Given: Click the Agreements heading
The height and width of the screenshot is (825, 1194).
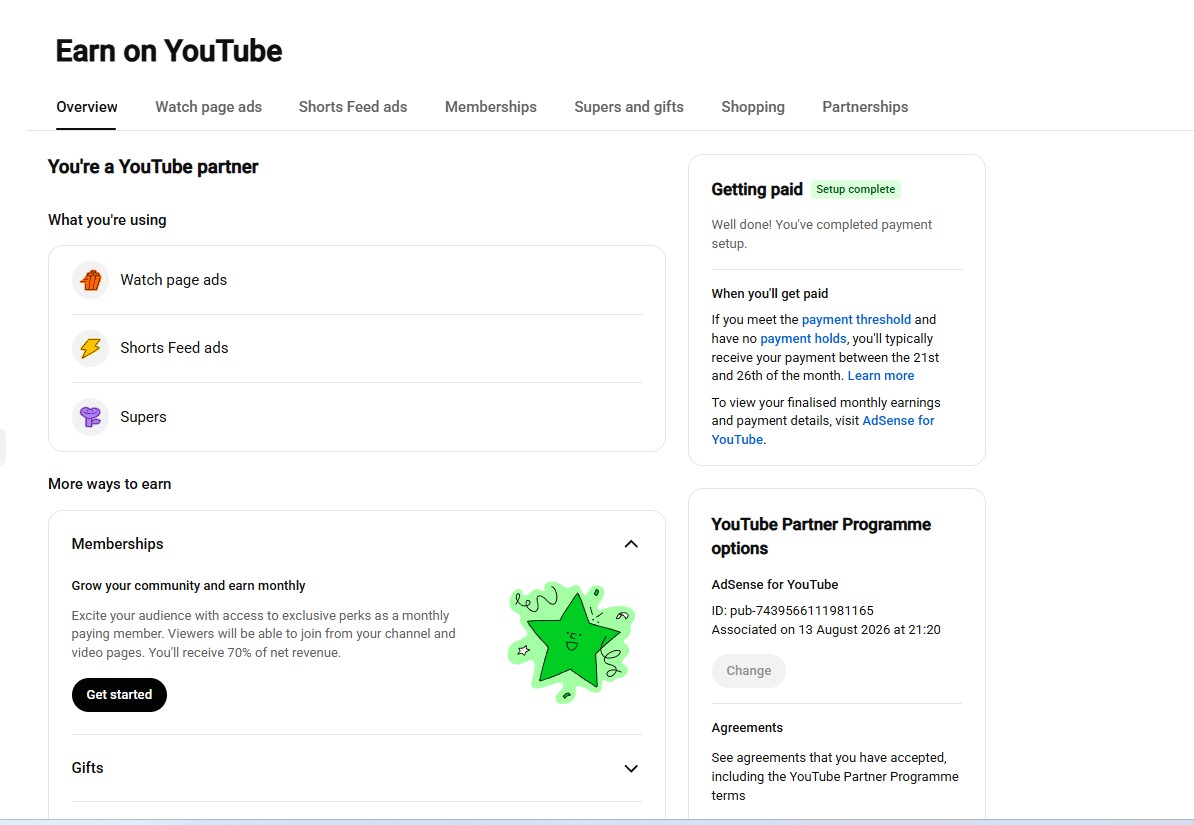Looking at the screenshot, I should [747, 727].
